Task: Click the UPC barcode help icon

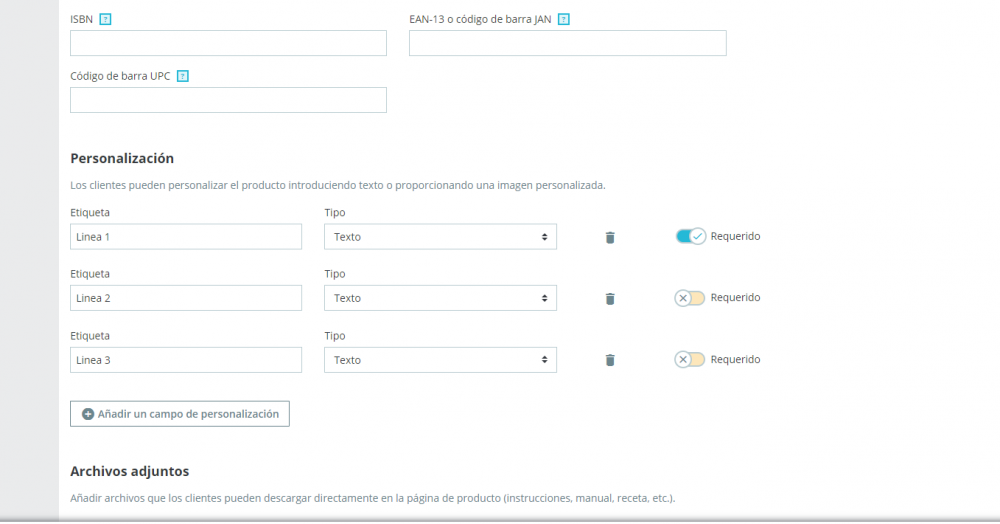Action: (183, 75)
